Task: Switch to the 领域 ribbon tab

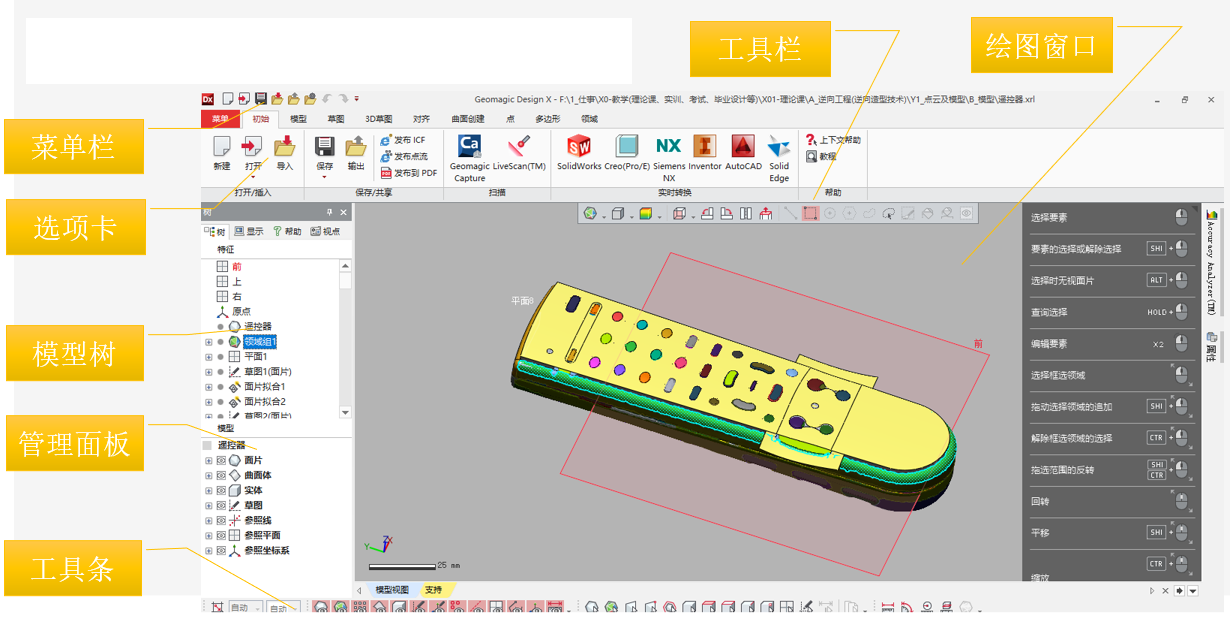Action: 590,119
